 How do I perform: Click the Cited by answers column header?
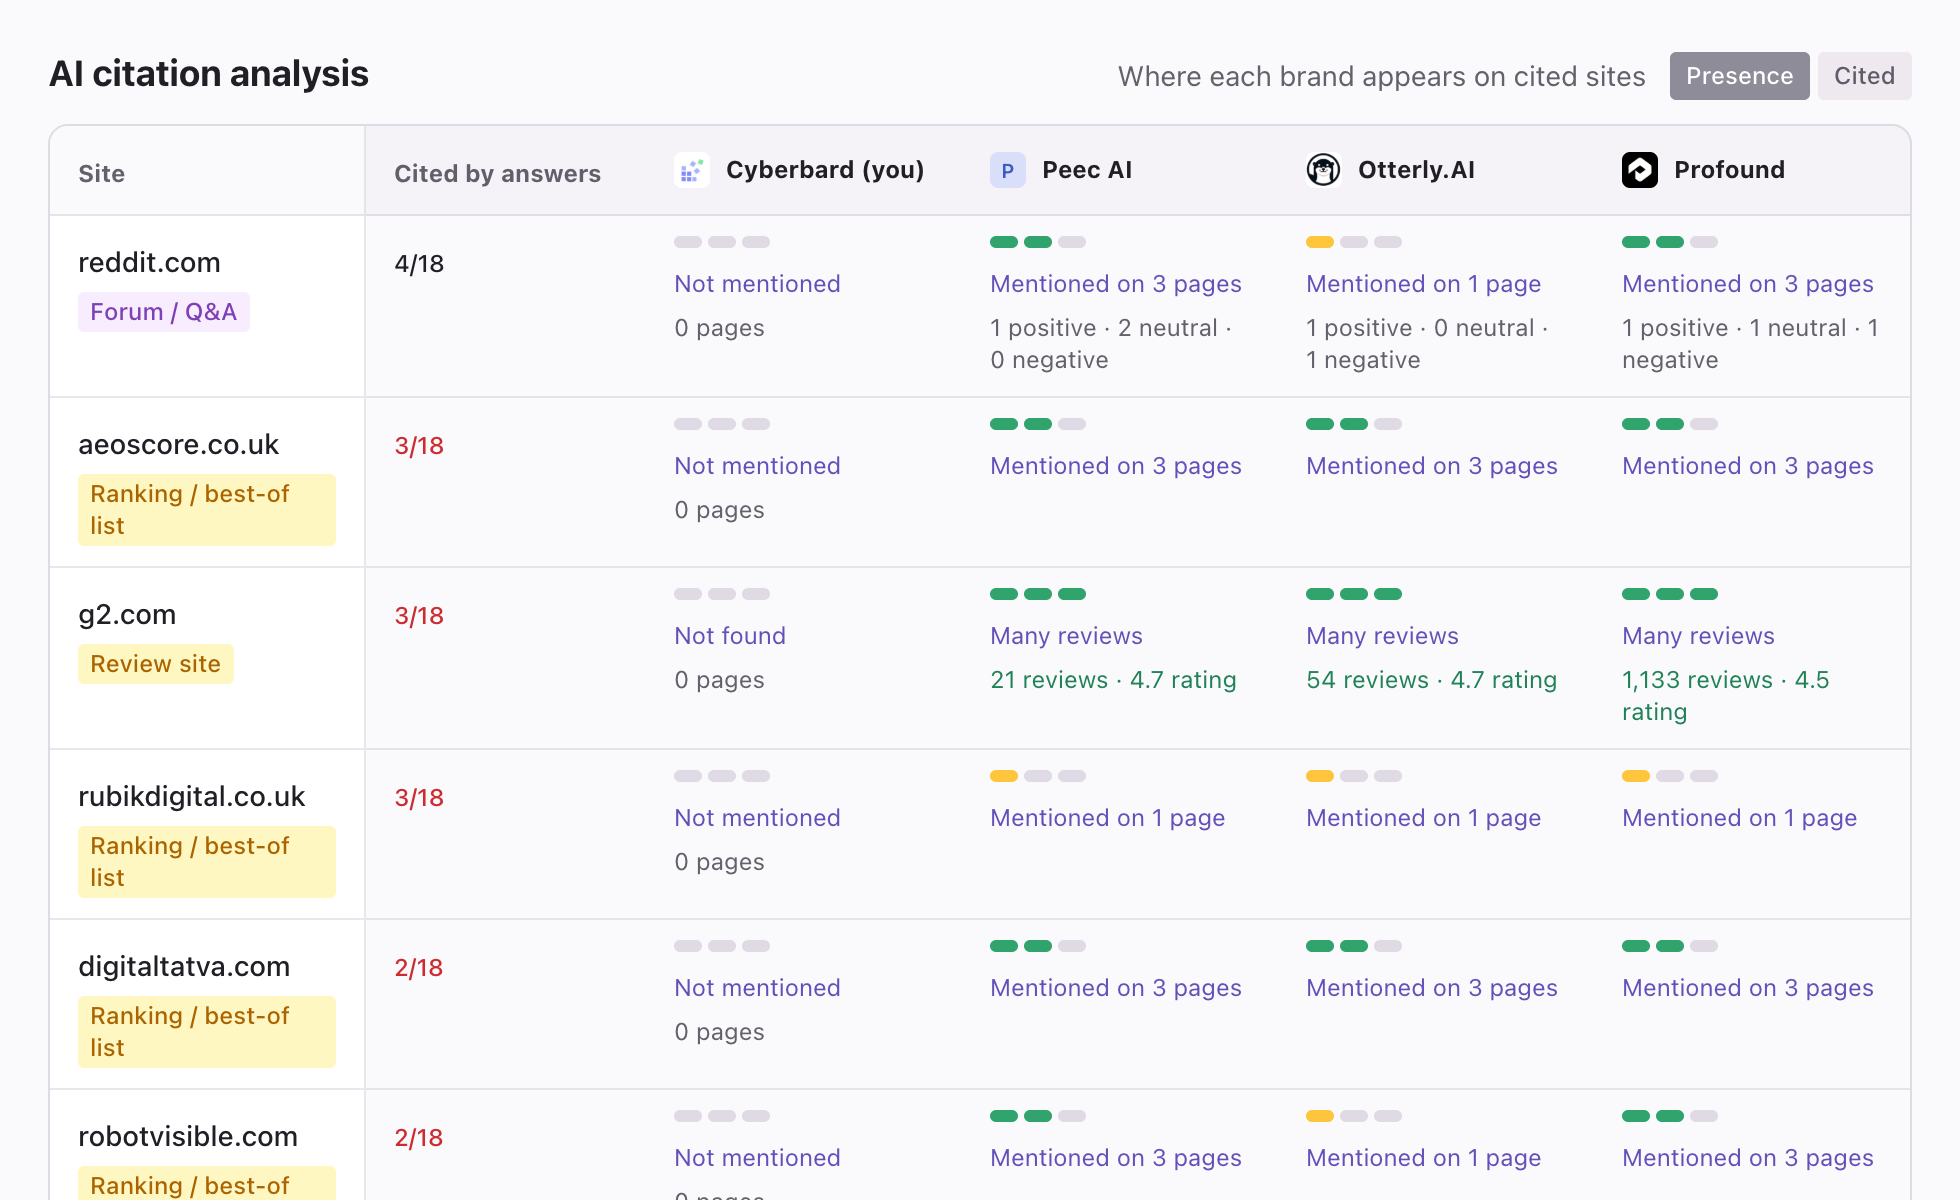[497, 174]
